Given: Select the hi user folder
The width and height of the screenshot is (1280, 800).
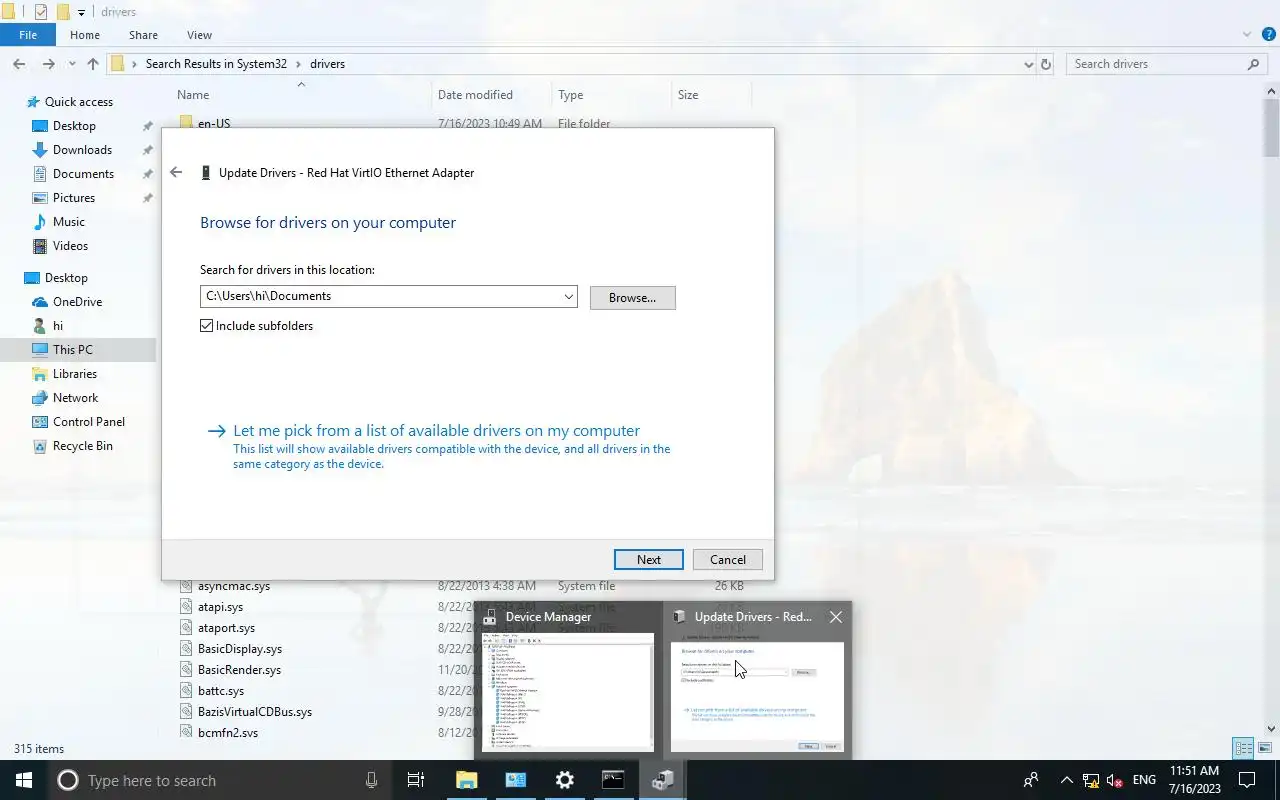Looking at the screenshot, I should click(58, 326).
